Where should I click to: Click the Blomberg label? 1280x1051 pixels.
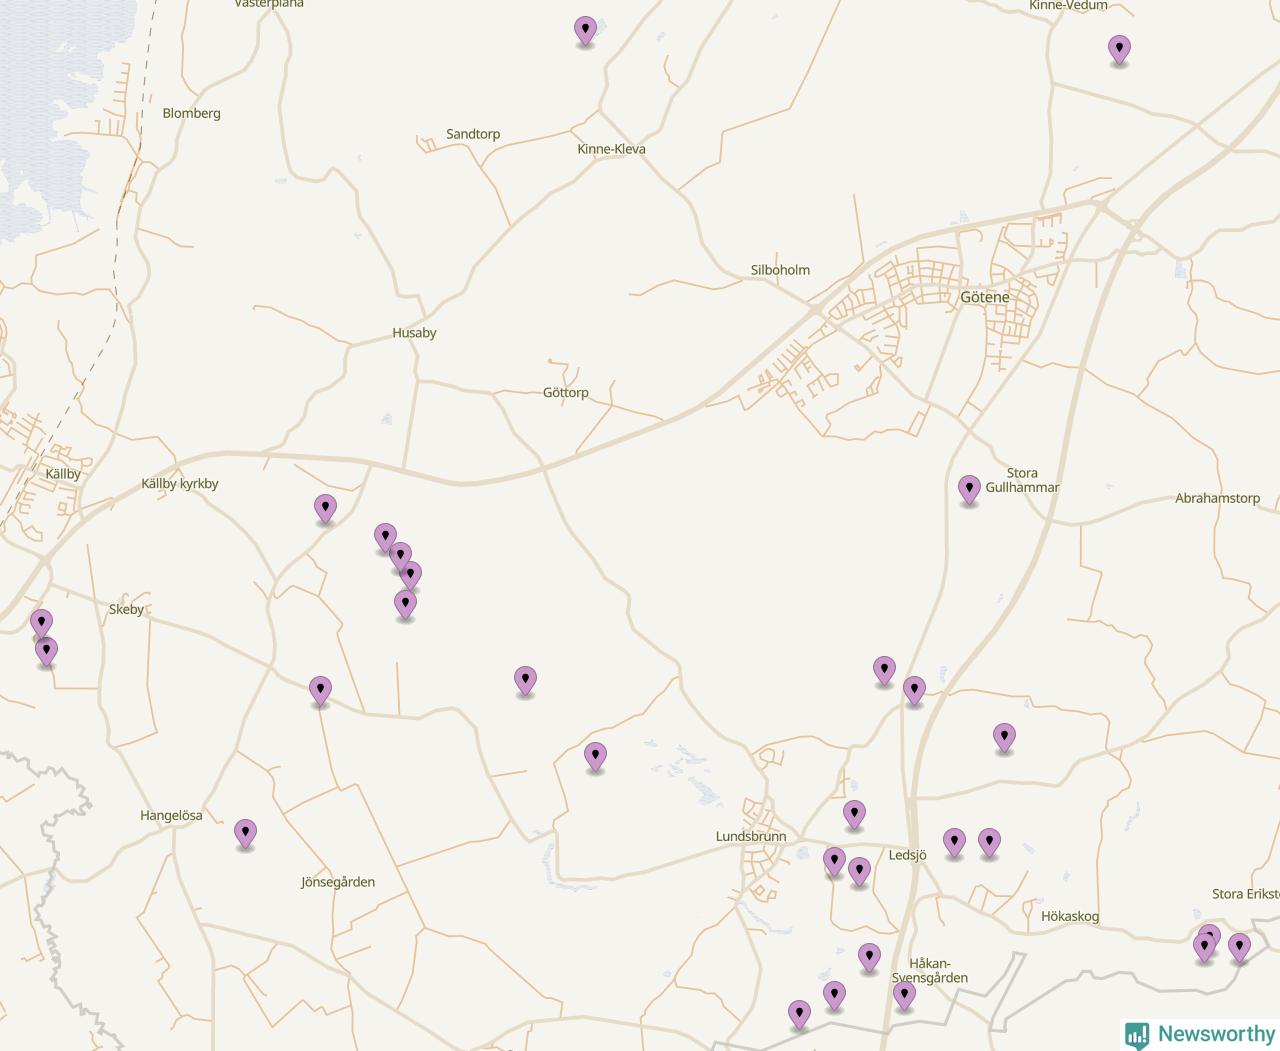[x=191, y=113]
